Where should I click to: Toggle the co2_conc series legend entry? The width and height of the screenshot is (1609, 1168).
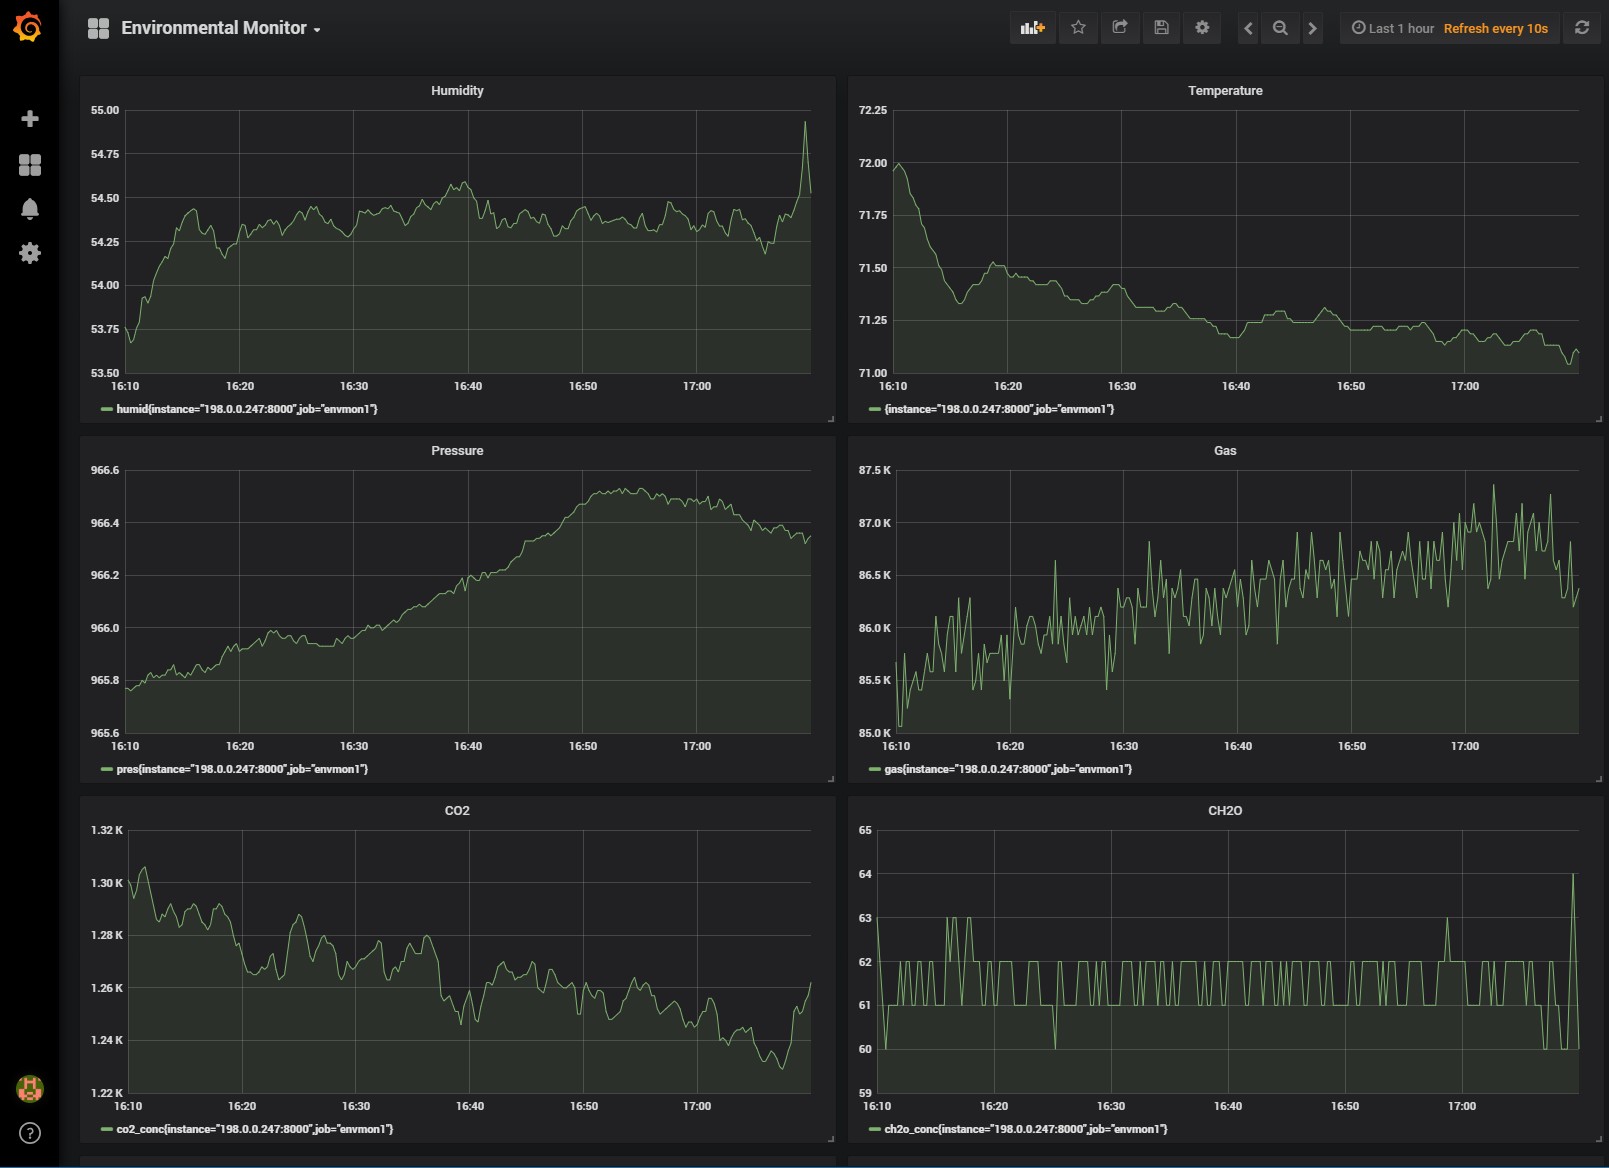click(254, 1129)
